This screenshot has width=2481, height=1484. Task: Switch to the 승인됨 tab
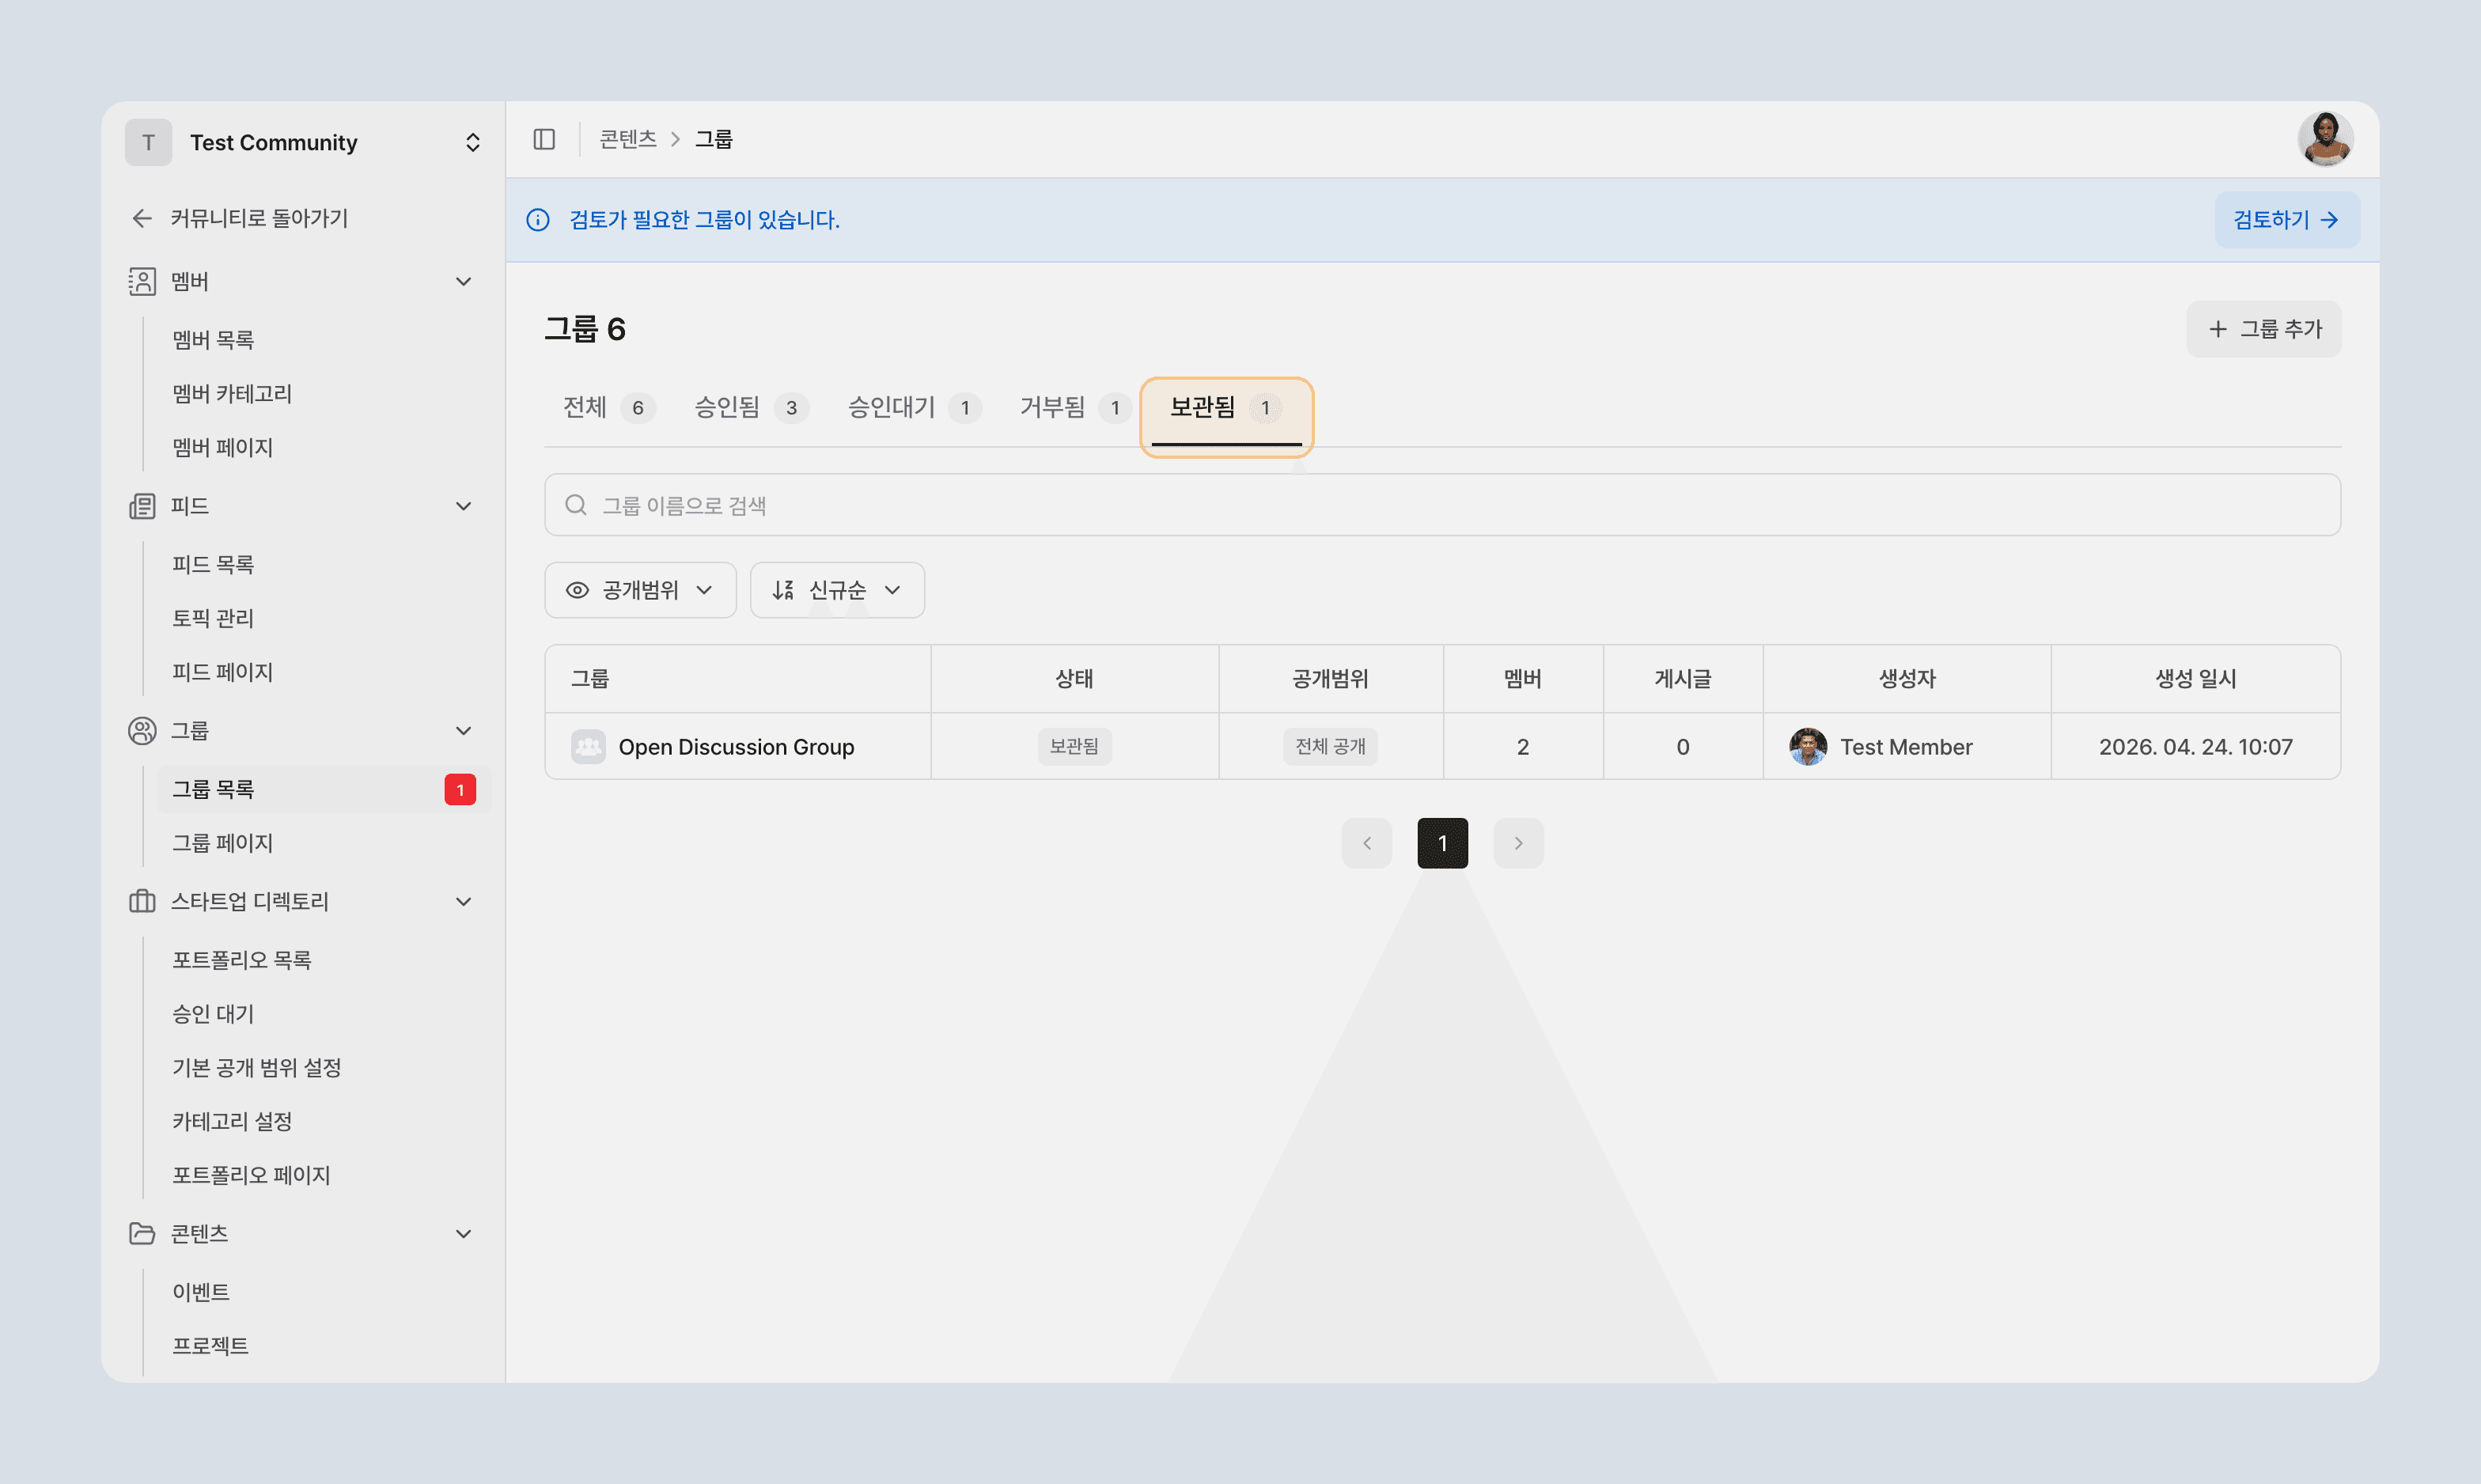pyautogui.click(x=751, y=408)
